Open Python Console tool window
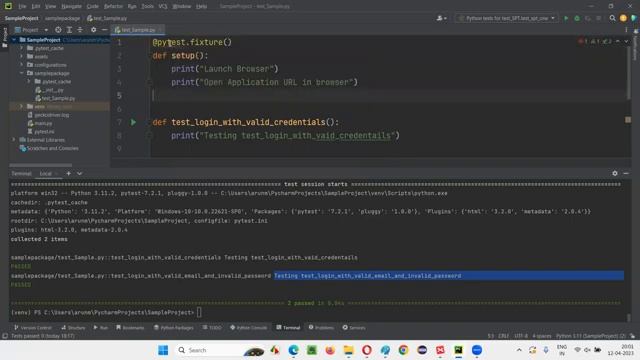Viewport: 640px width, 360px height. [248, 327]
